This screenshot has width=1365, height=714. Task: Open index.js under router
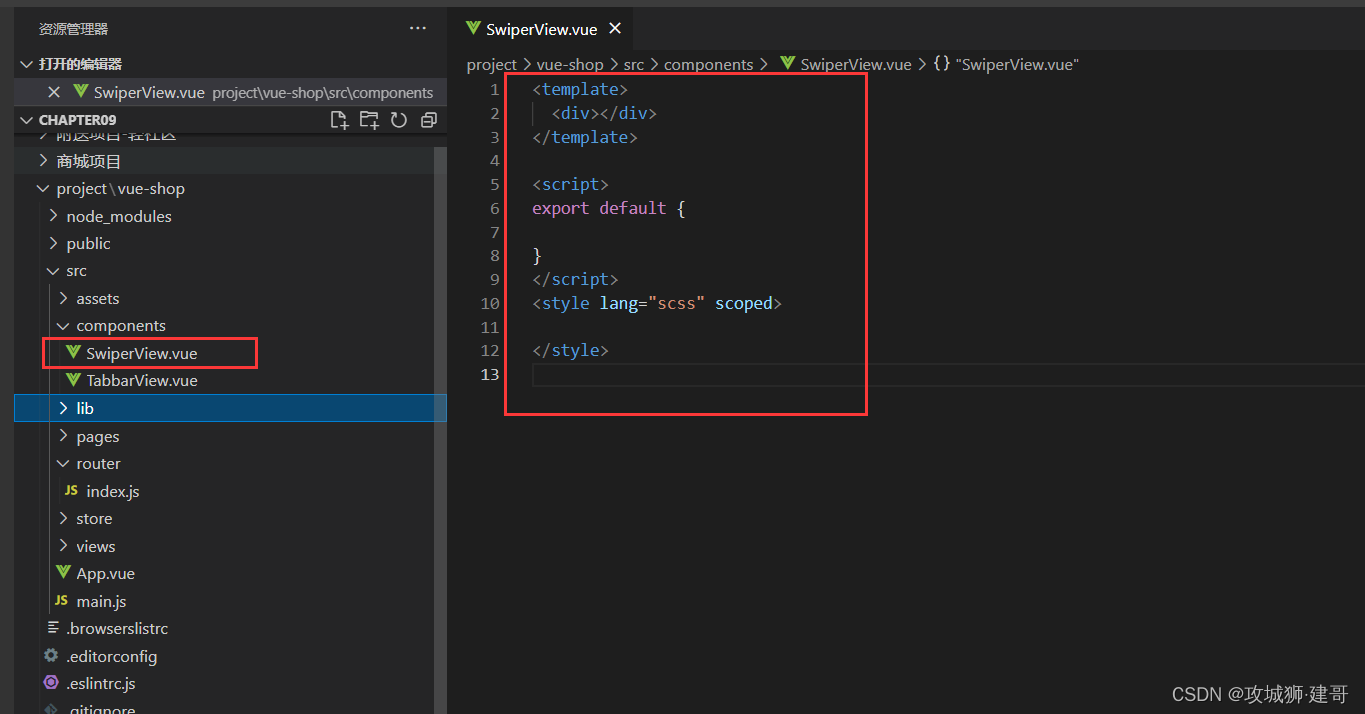(x=112, y=491)
